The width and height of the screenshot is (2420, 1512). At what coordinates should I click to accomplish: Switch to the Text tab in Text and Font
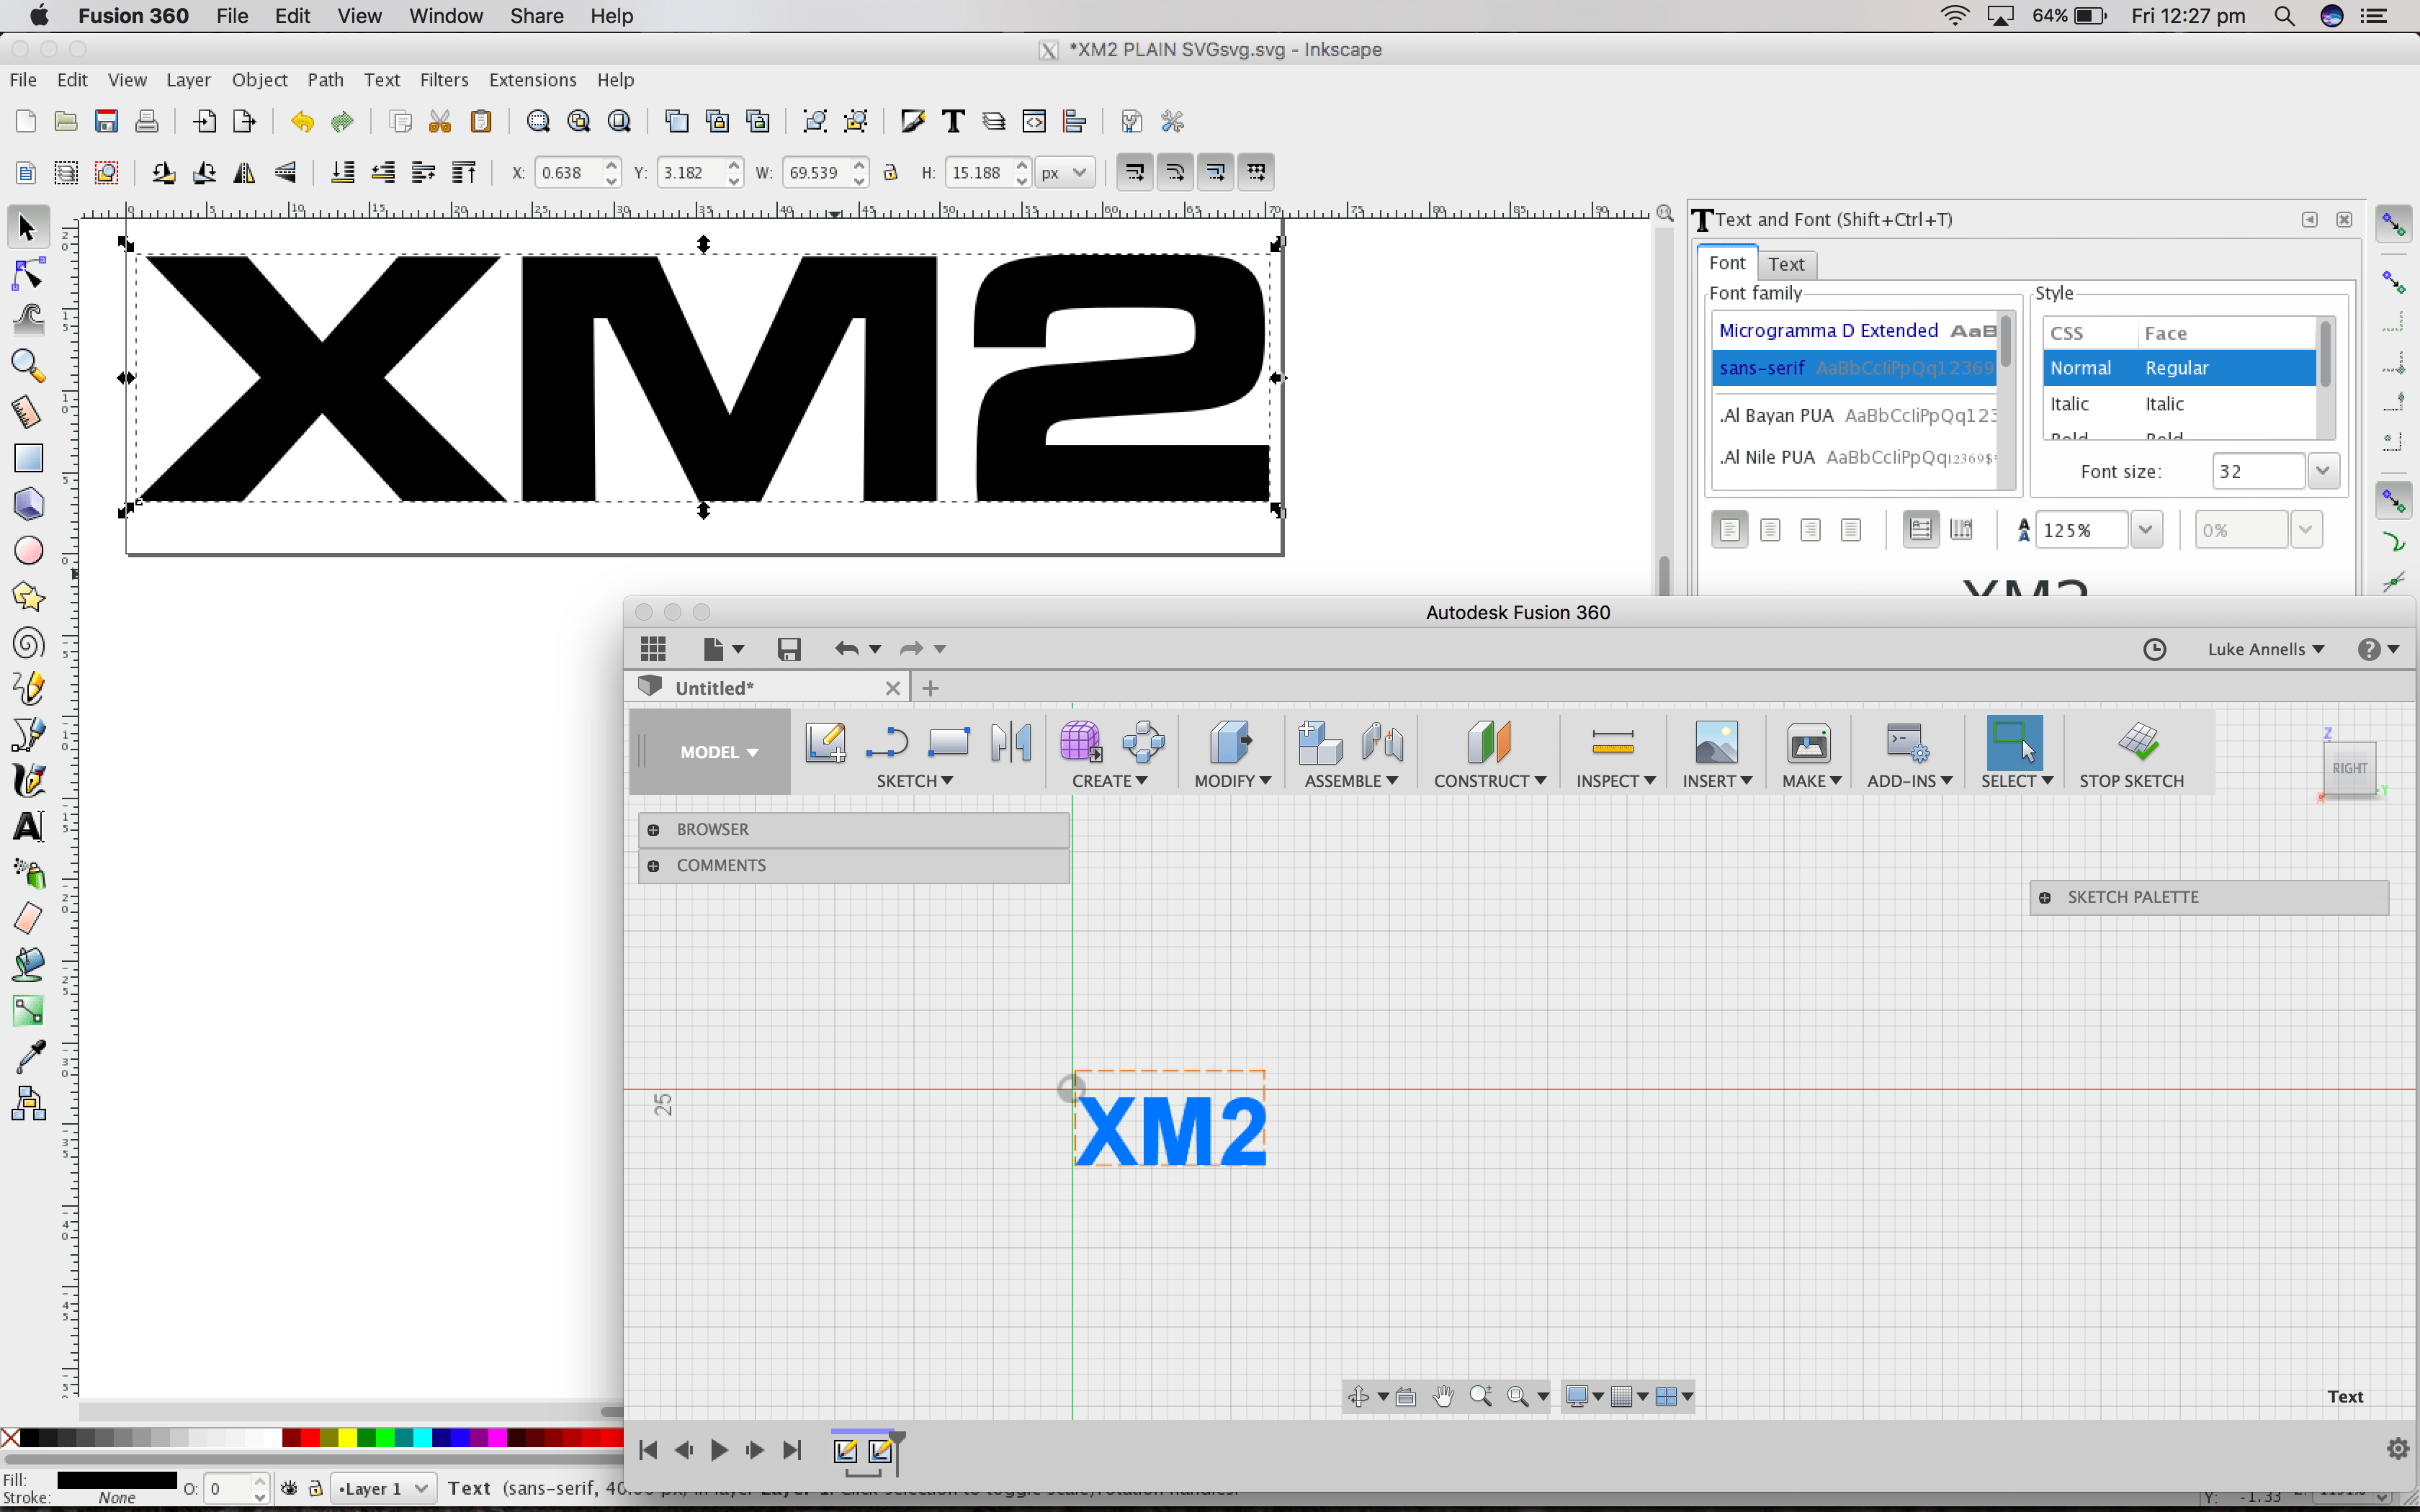pyautogui.click(x=1786, y=264)
